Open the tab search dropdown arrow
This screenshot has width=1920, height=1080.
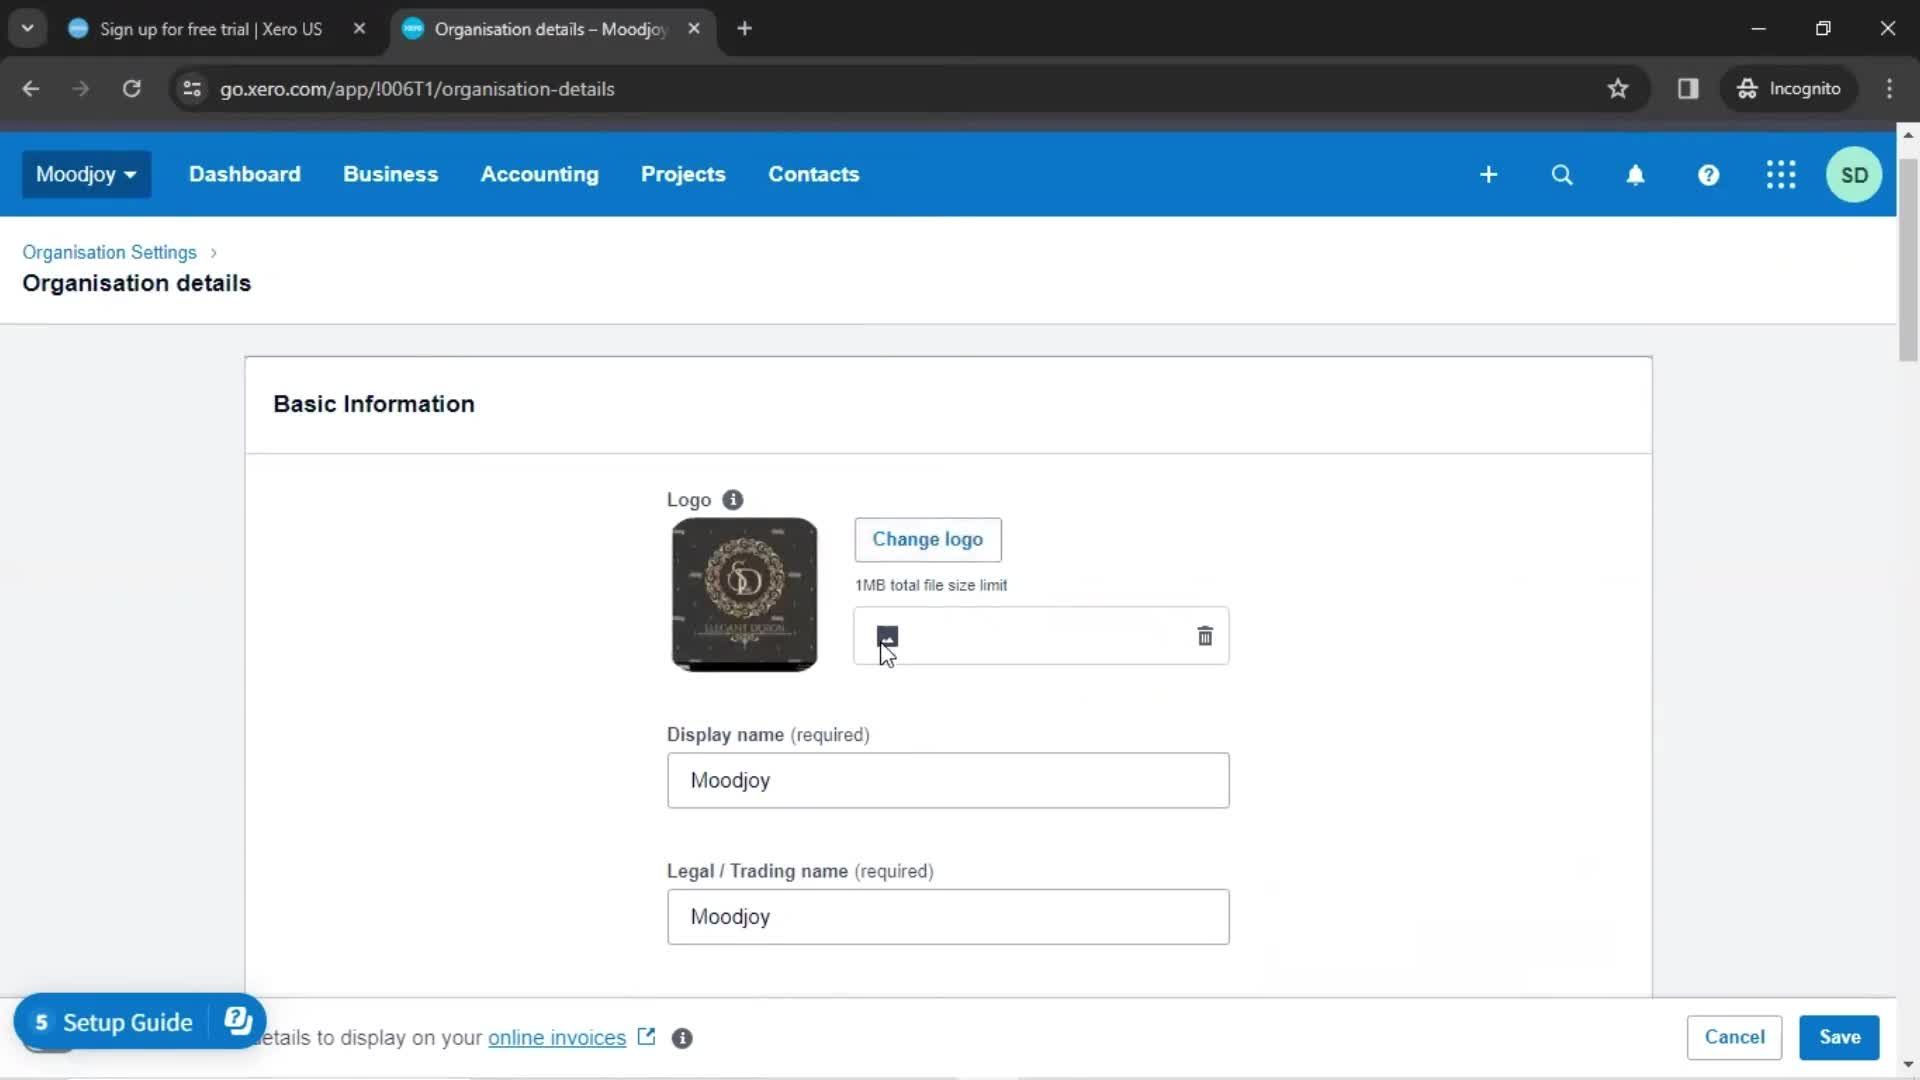pos(28,29)
